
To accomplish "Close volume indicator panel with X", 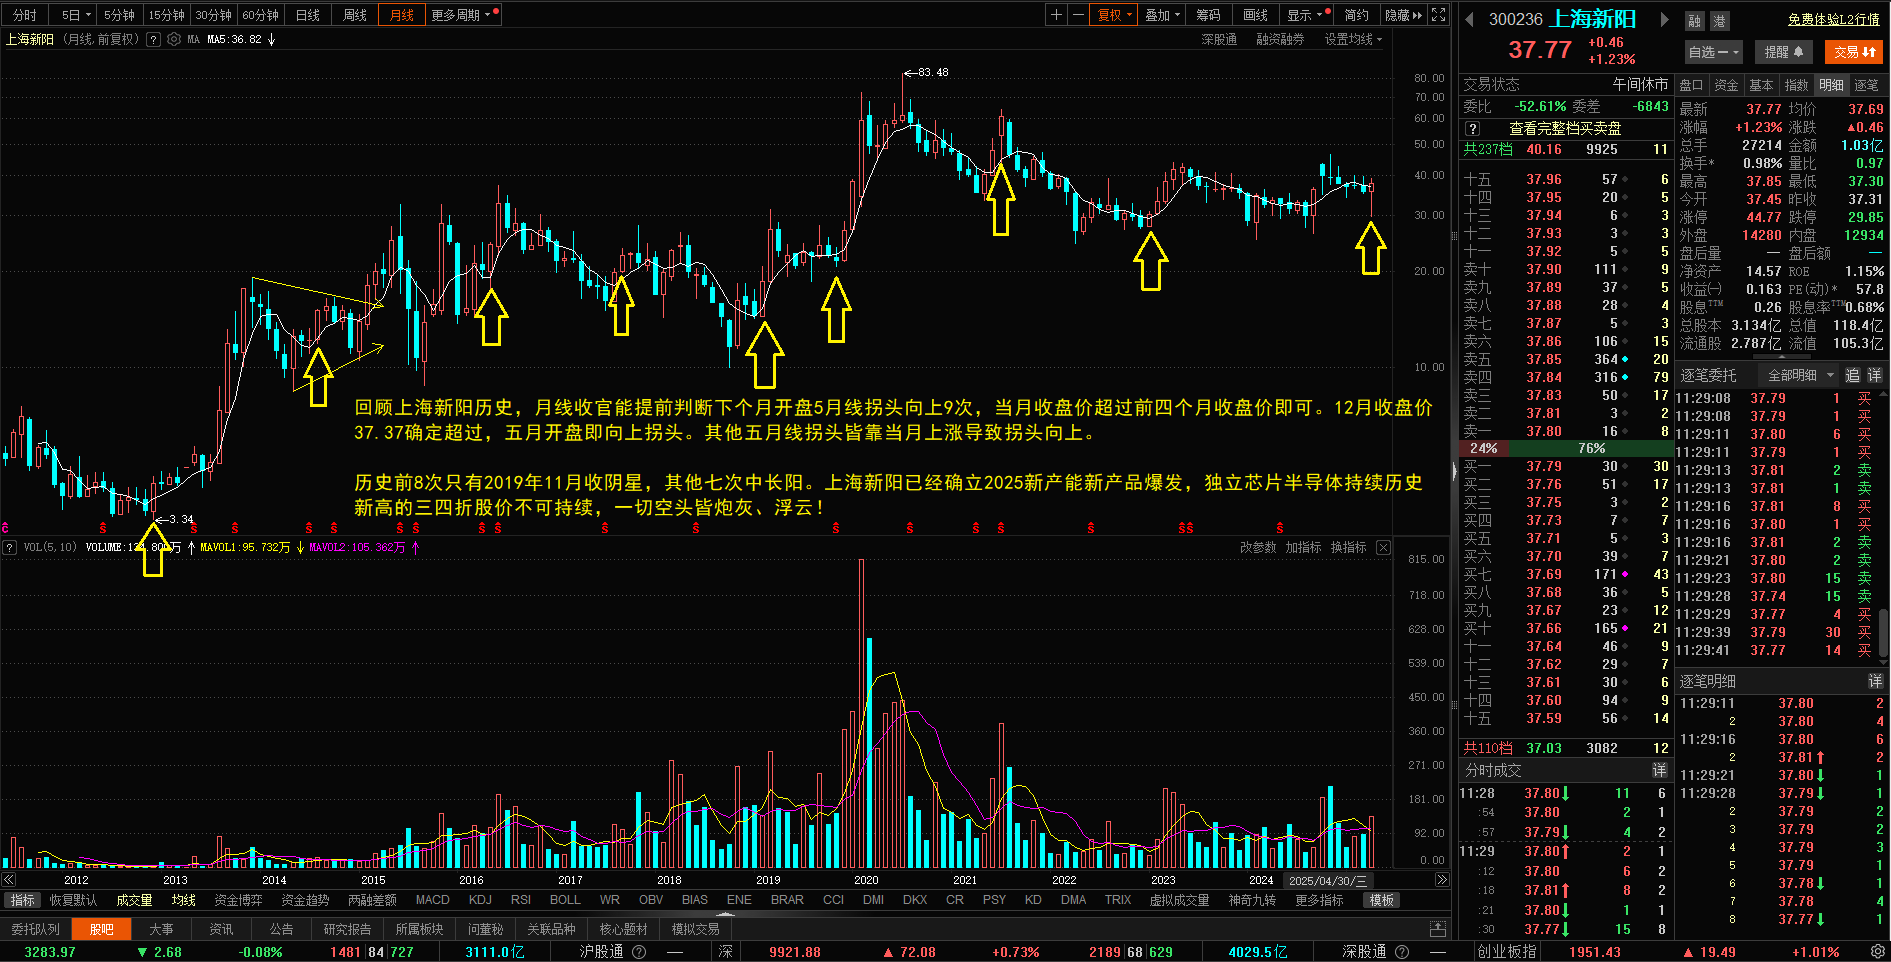I will pyautogui.click(x=1383, y=547).
